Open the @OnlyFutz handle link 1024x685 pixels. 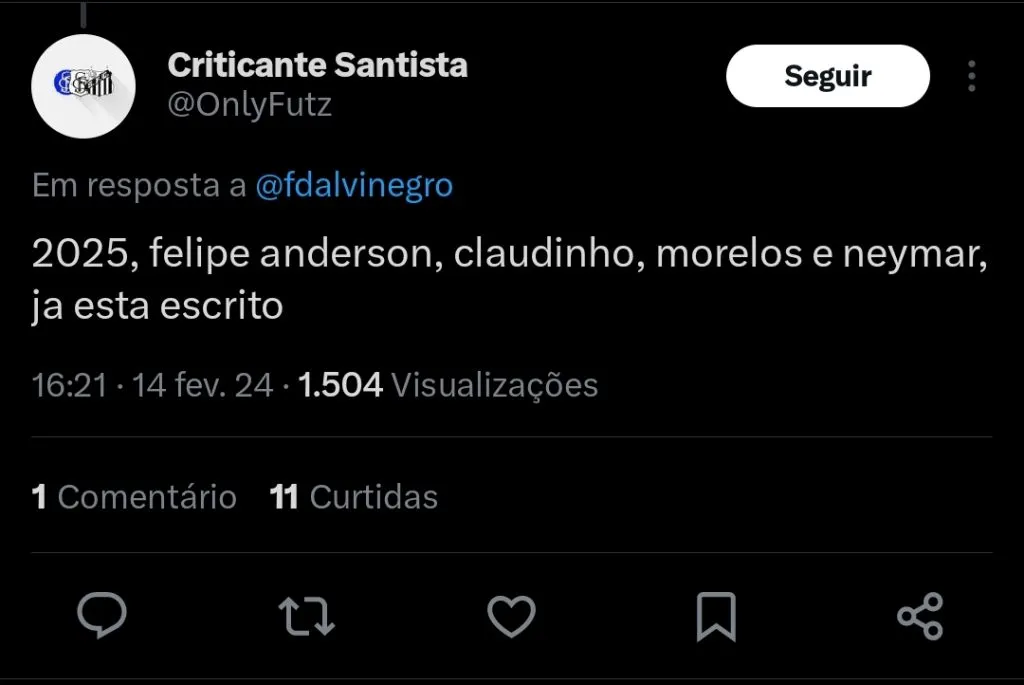click(x=249, y=105)
